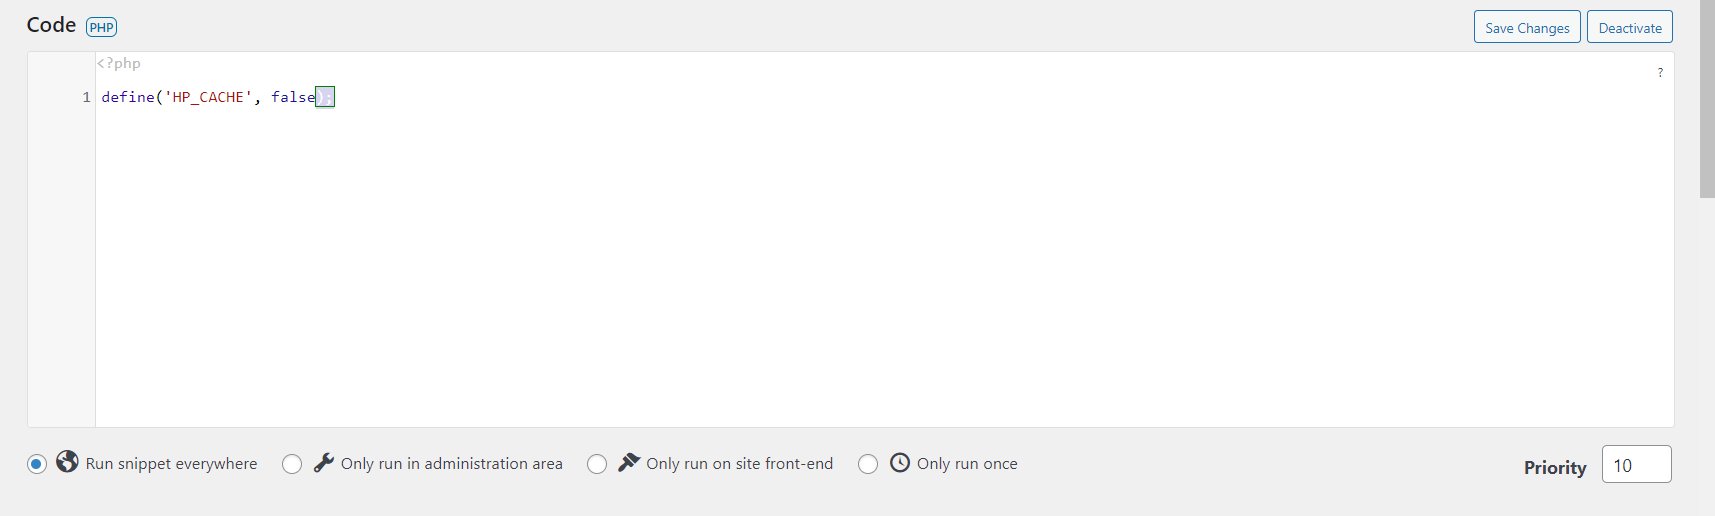This screenshot has height=516, width=1715.
Task: Select the Run snippet everywhere radio button
Action: (x=37, y=464)
